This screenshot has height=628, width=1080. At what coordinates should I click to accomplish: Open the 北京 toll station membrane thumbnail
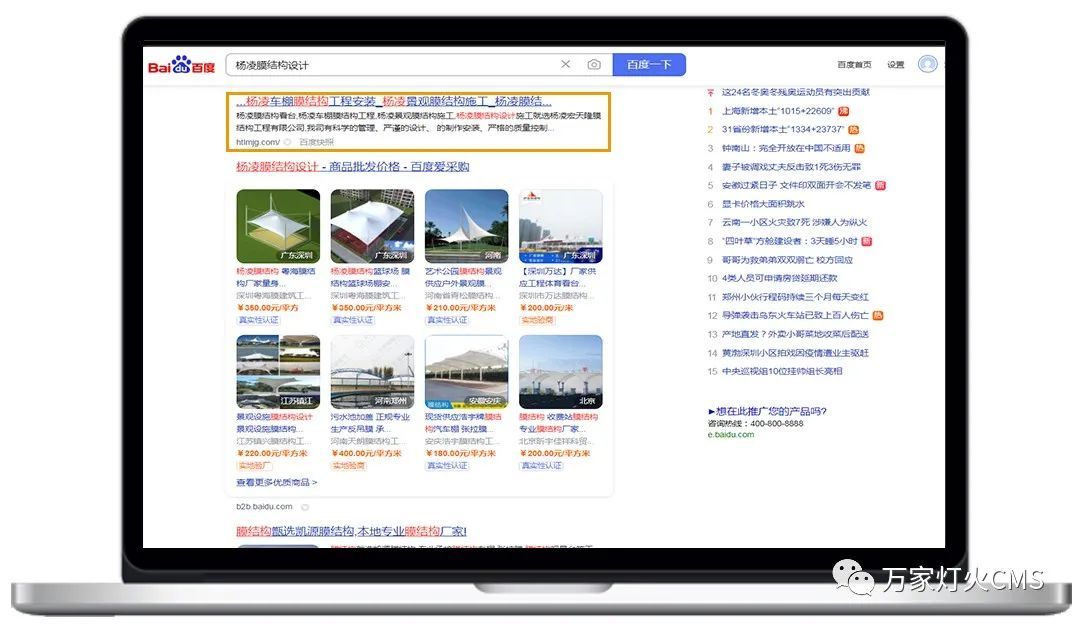(x=560, y=372)
